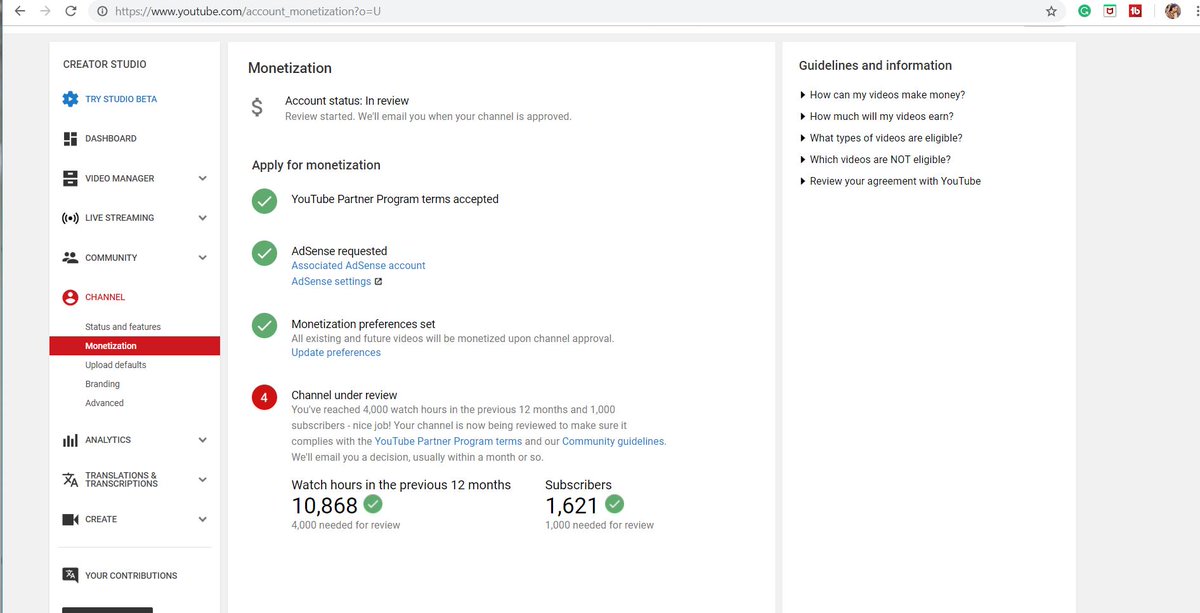Click the '4,000 needed for review' text
1200x613 pixels.
[346, 525]
